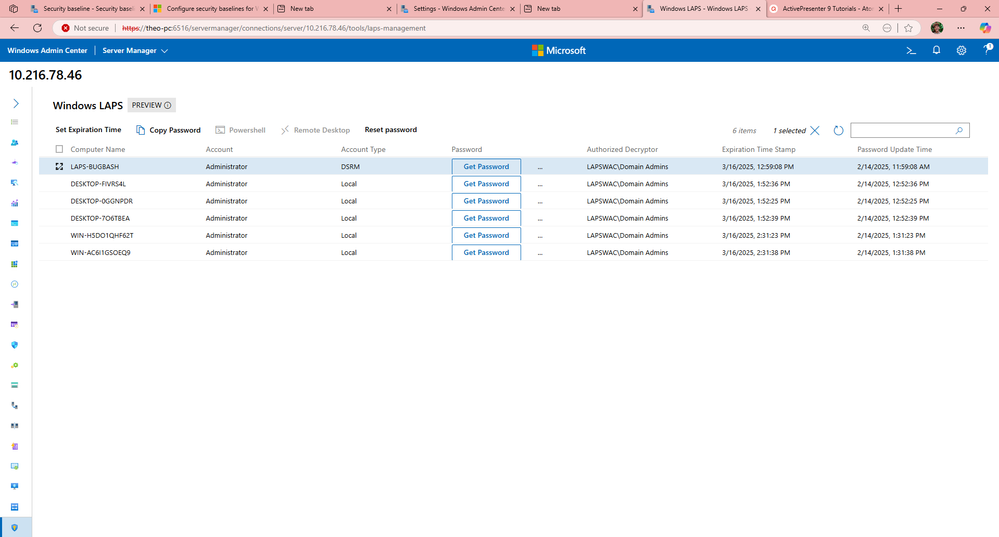
Task: Click Reset password in toolbar
Action: click(x=391, y=130)
